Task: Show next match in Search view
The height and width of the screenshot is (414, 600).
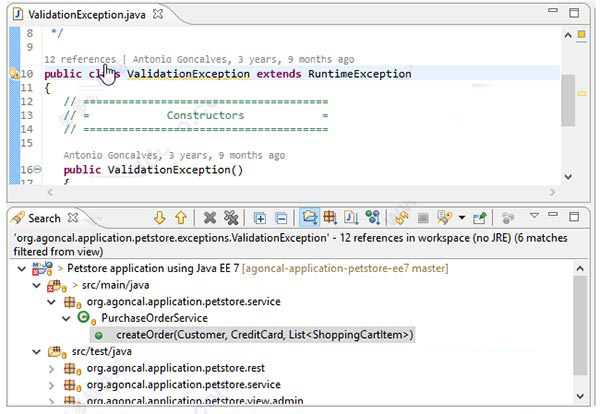Action: tap(160, 218)
